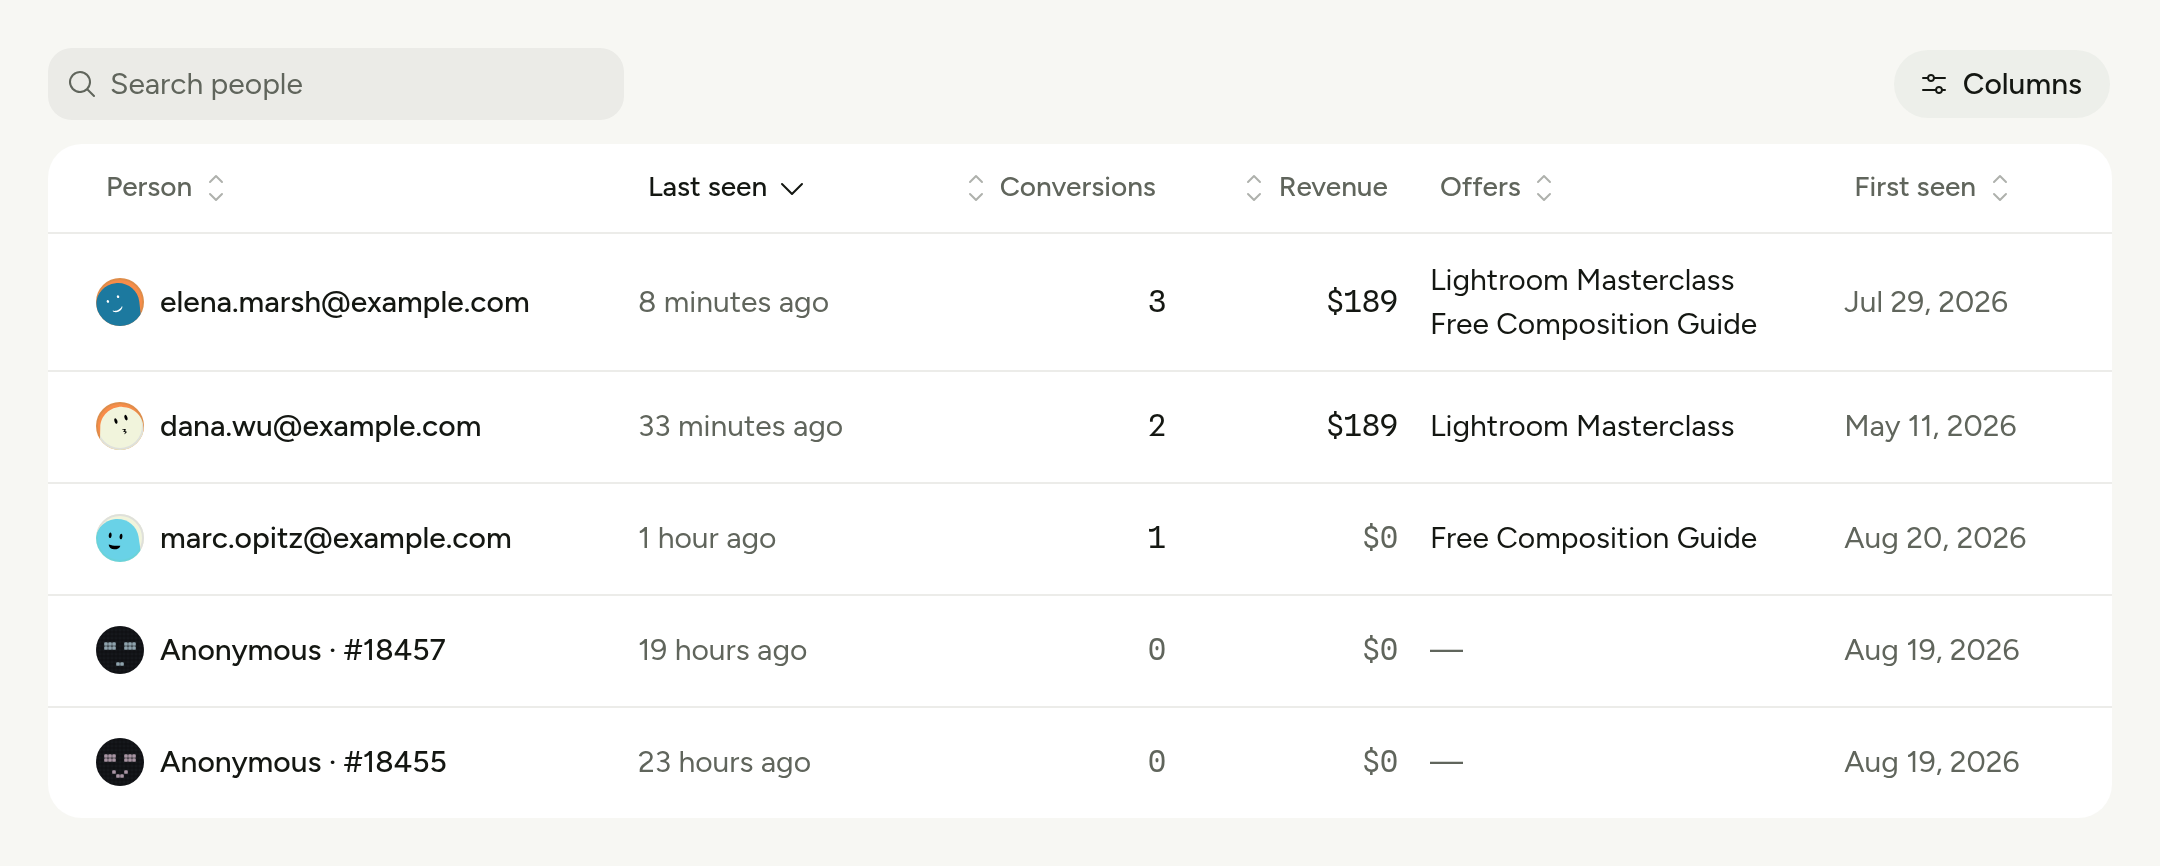Click the '33 minutes ago' last seen cell
The height and width of the screenshot is (866, 2160).
(740, 426)
